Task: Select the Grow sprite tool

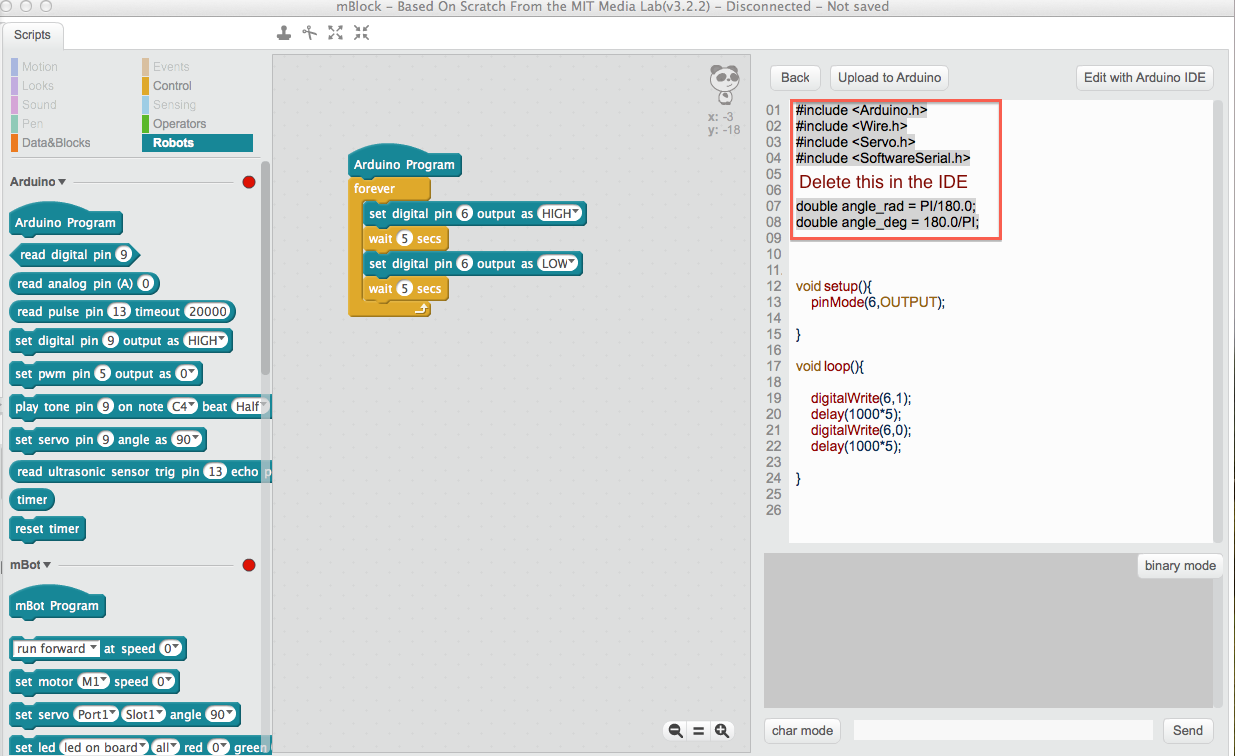Action: tap(336, 33)
